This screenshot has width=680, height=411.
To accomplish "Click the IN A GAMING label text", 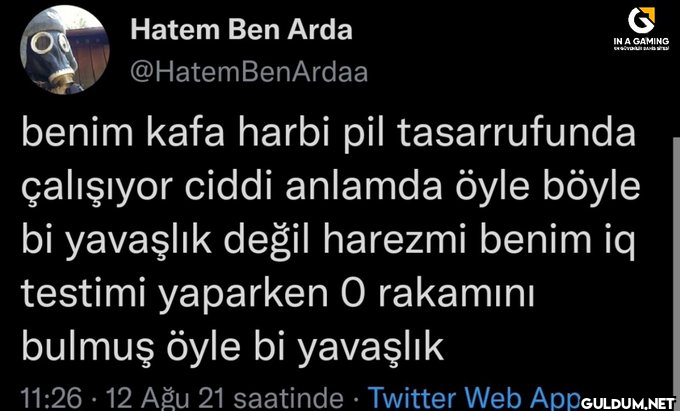I will tap(641, 41).
